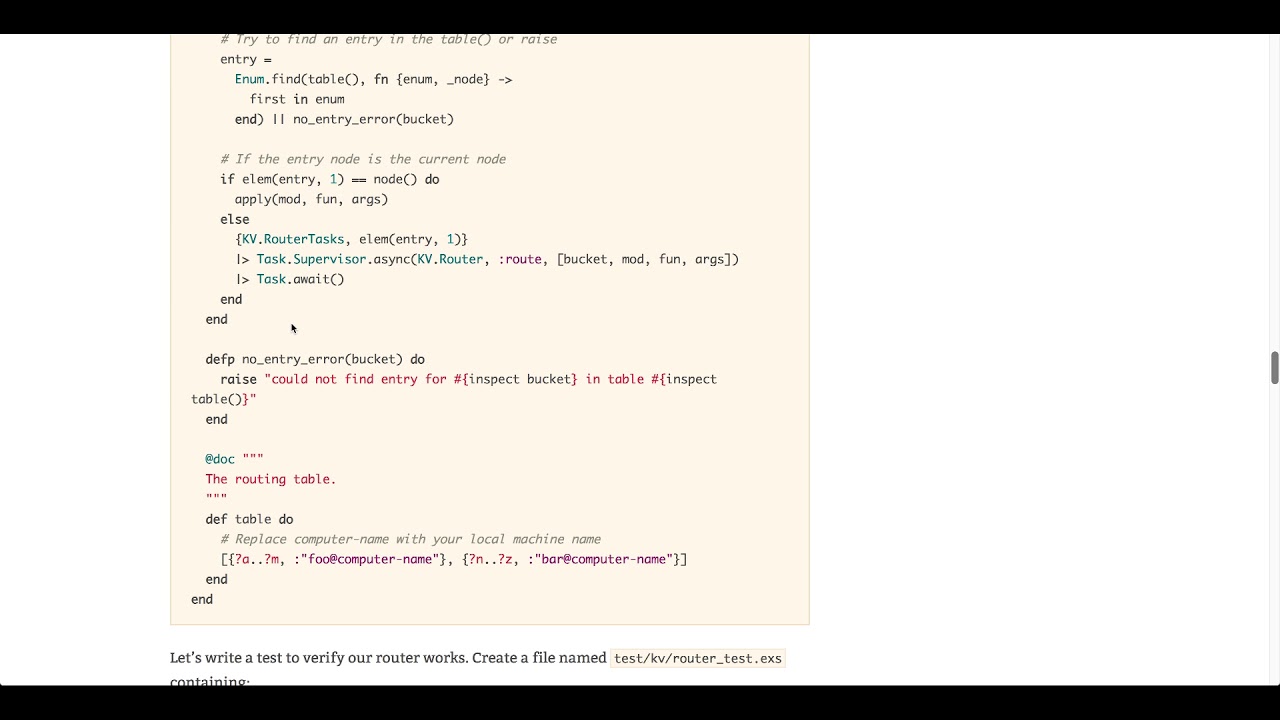Click the '|> Task.await()' line
Image resolution: width=1280 pixels, height=720 pixels.
tap(290, 279)
